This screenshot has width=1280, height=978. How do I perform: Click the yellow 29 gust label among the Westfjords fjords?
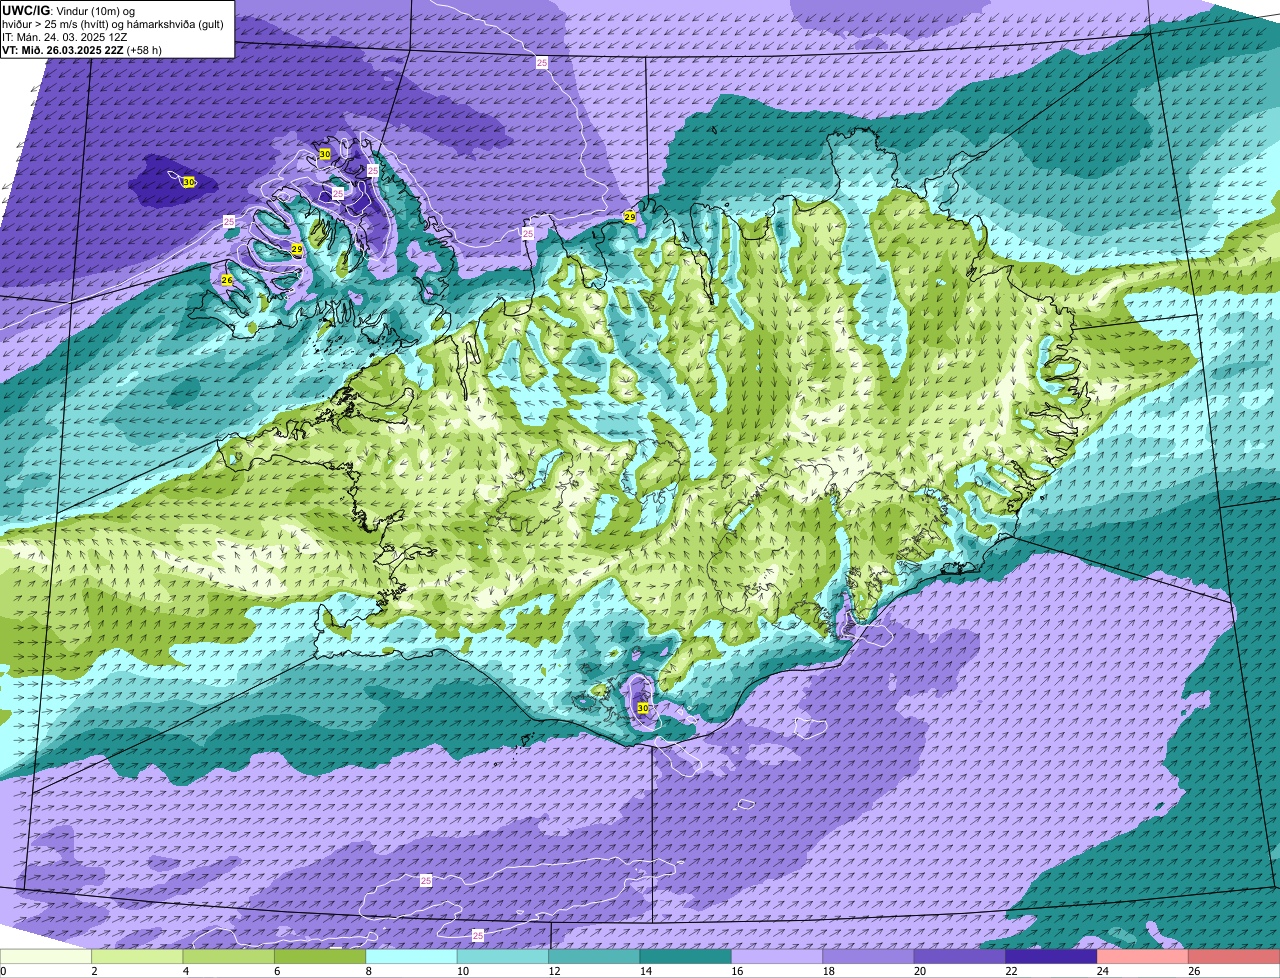click(297, 249)
